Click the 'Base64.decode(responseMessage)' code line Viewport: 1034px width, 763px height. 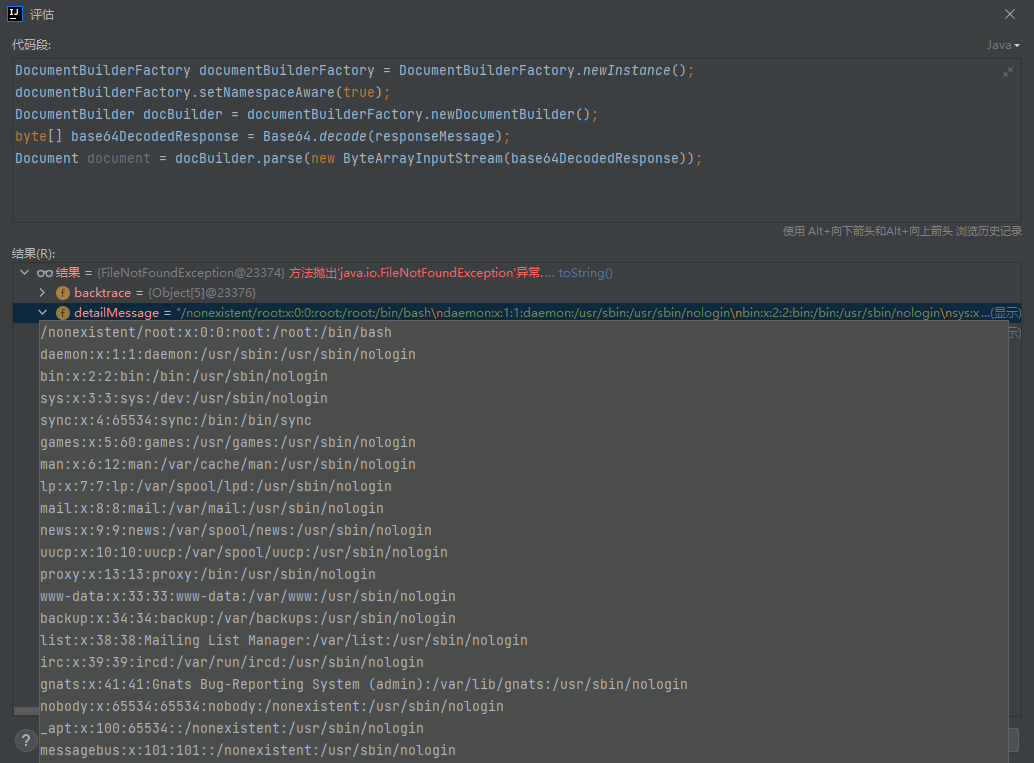(262, 137)
